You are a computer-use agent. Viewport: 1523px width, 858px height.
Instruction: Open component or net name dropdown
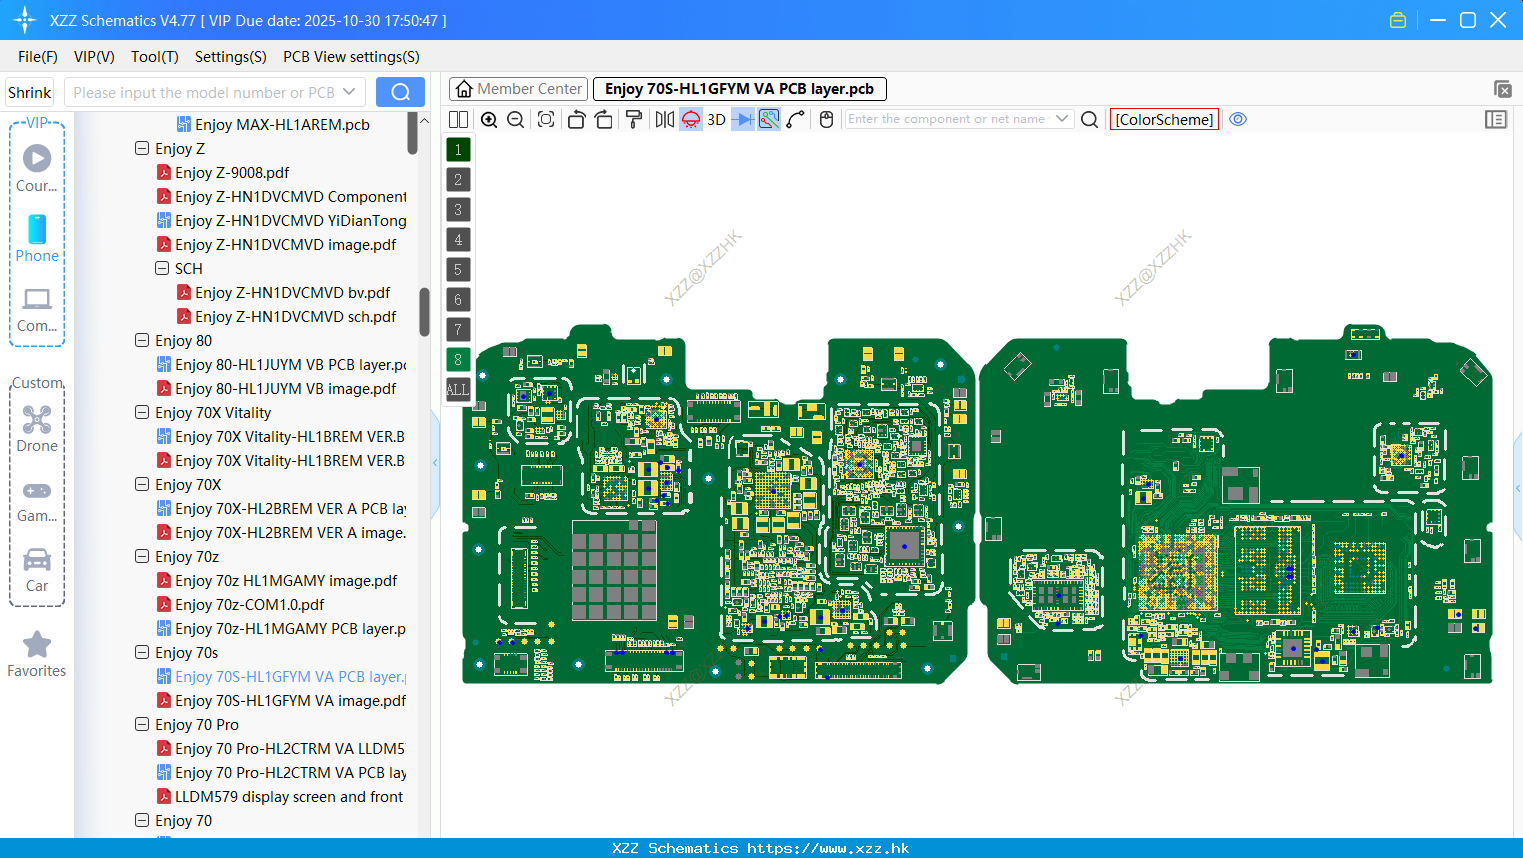(1062, 119)
